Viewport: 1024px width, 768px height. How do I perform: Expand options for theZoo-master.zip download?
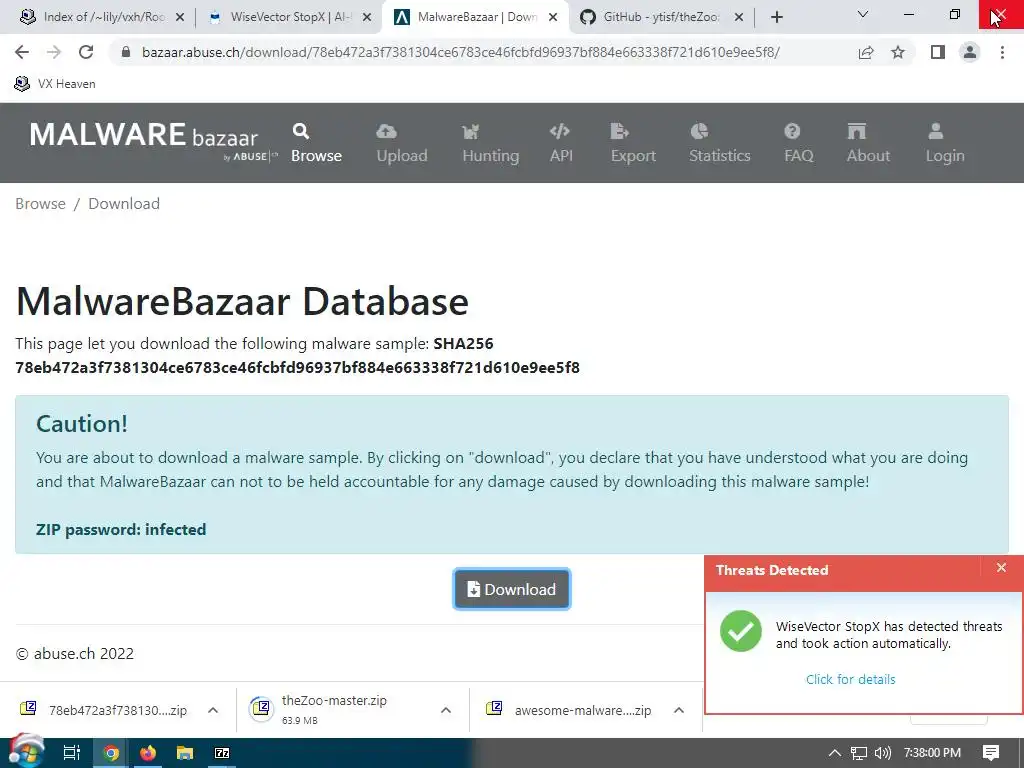pyautogui.click(x=446, y=710)
